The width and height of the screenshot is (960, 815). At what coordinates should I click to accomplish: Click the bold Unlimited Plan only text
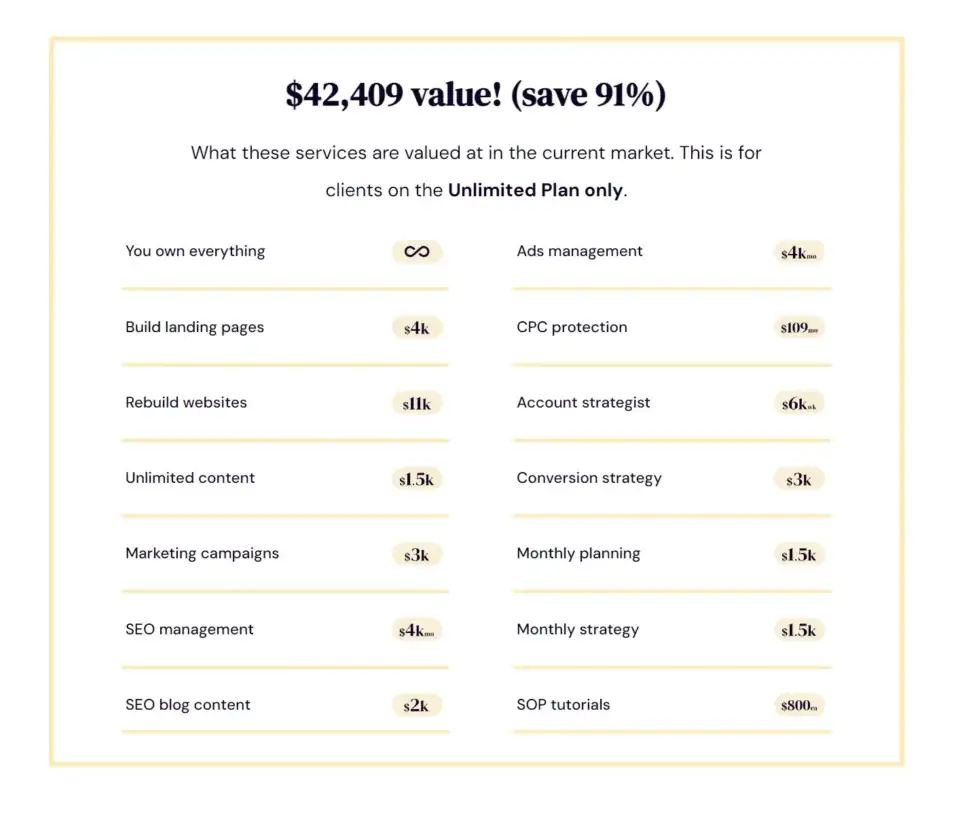(x=536, y=190)
